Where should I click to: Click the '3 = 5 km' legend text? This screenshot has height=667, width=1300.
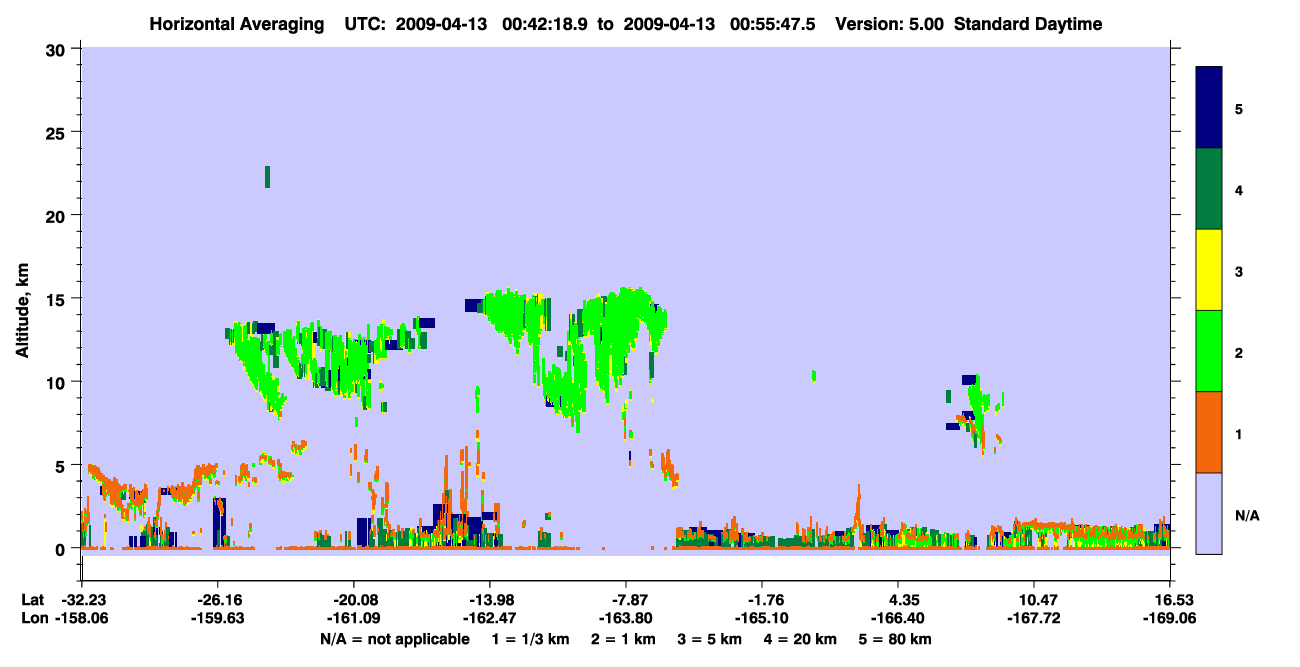tap(711, 639)
